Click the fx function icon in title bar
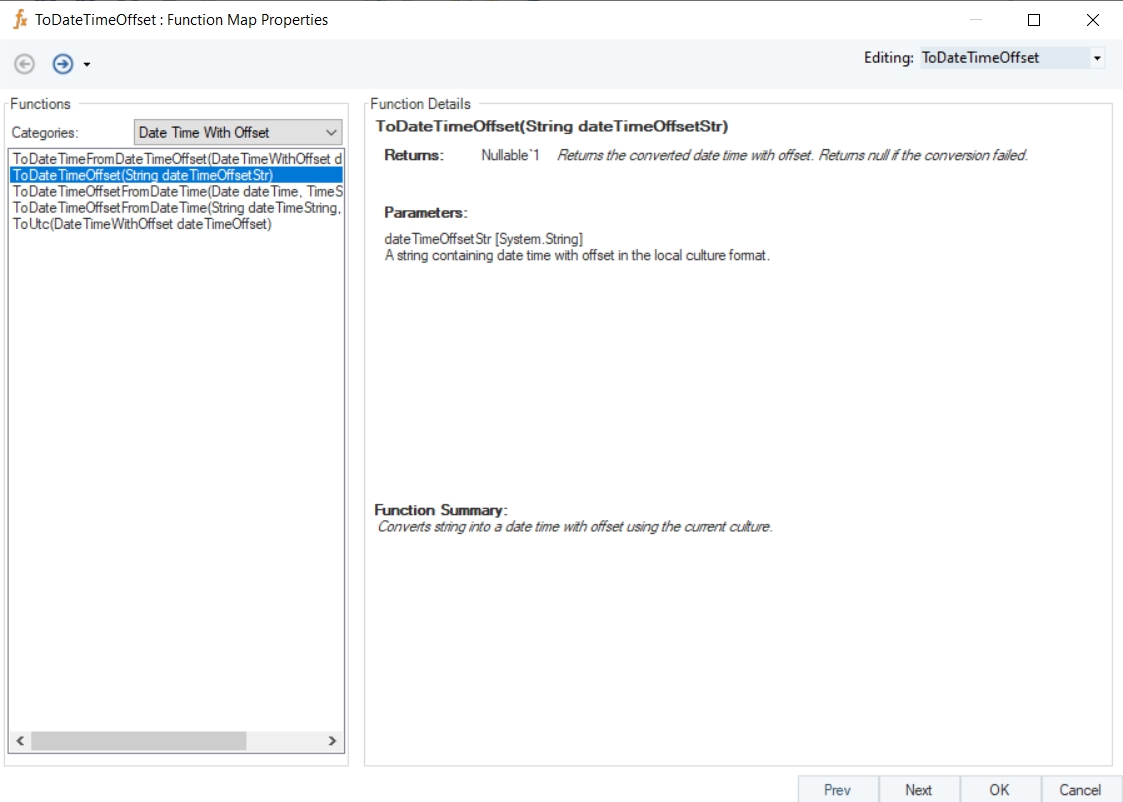This screenshot has height=802, width=1123. point(21,19)
